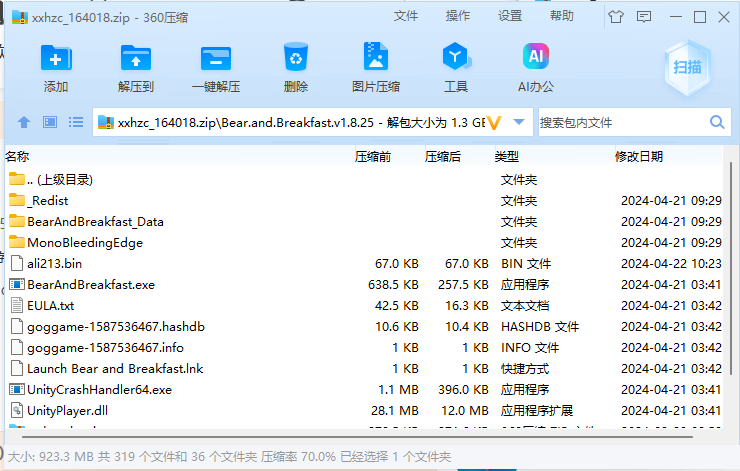
Task: Sort by the 压缩前 column header
Action: click(x=372, y=156)
